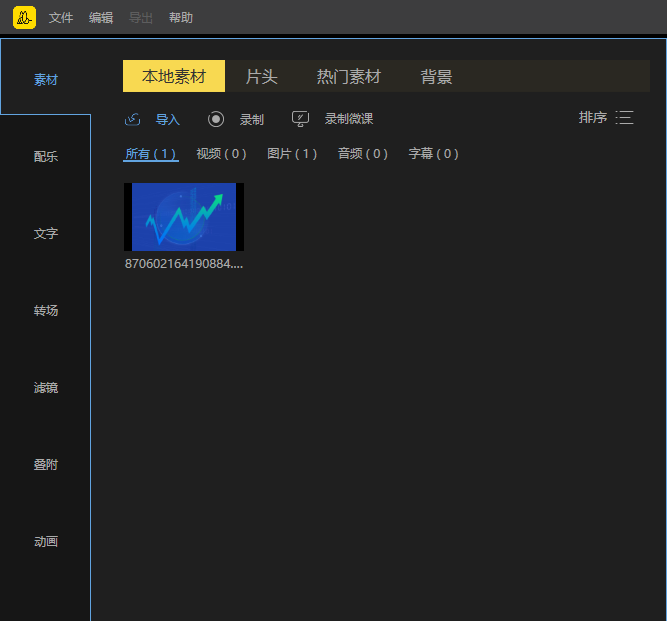Click the circular record icon

tap(216, 119)
